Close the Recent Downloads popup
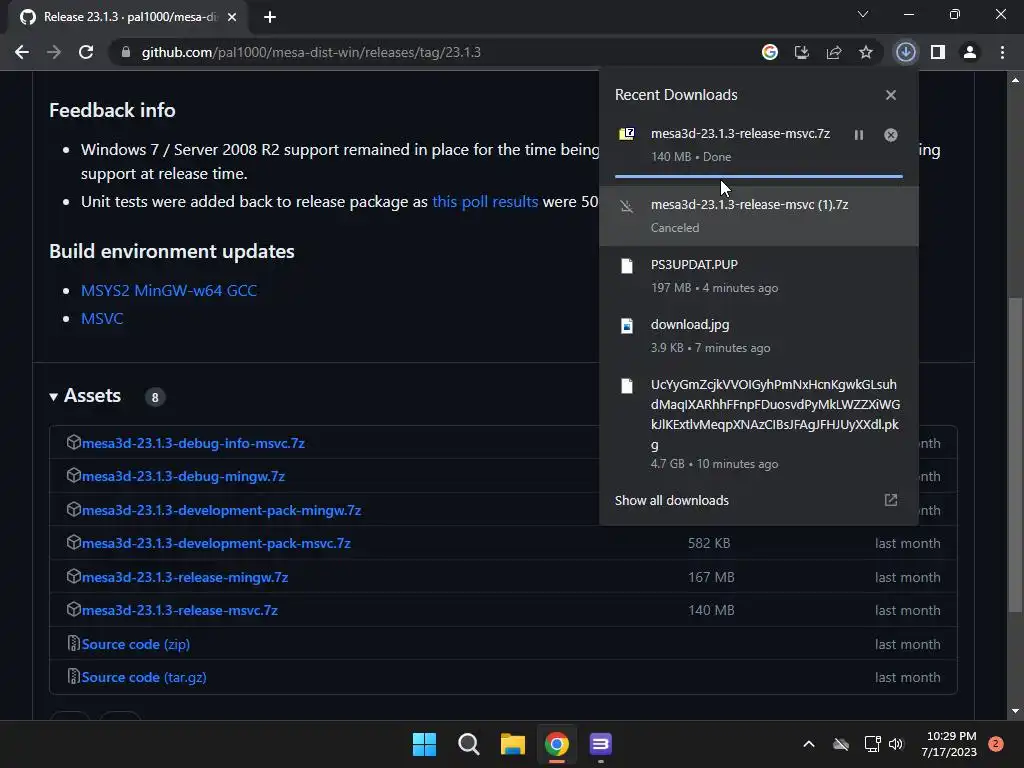This screenshot has width=1024, height=768. coord(891,95)
